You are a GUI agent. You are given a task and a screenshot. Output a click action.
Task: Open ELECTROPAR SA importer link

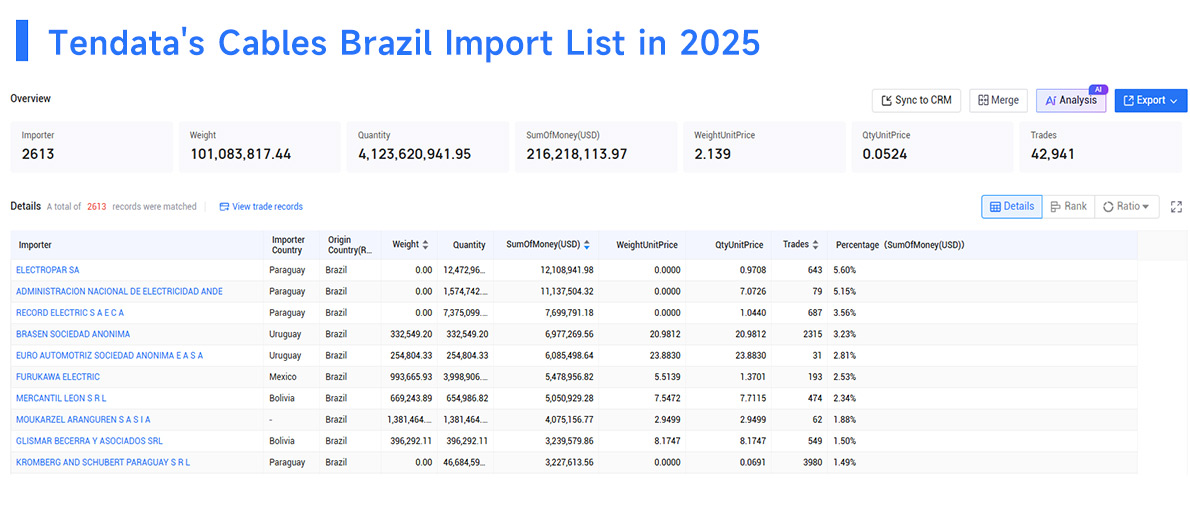[x=47, y=270]
